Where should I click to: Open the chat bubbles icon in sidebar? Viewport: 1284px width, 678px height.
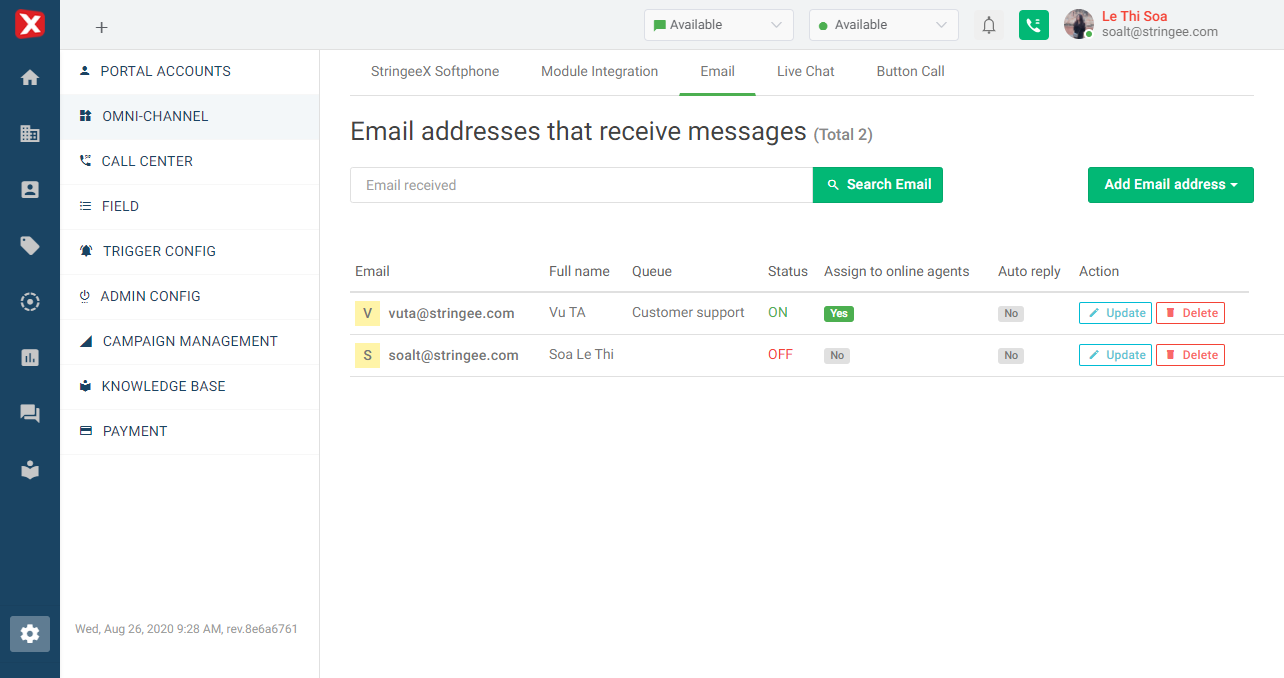30,413
